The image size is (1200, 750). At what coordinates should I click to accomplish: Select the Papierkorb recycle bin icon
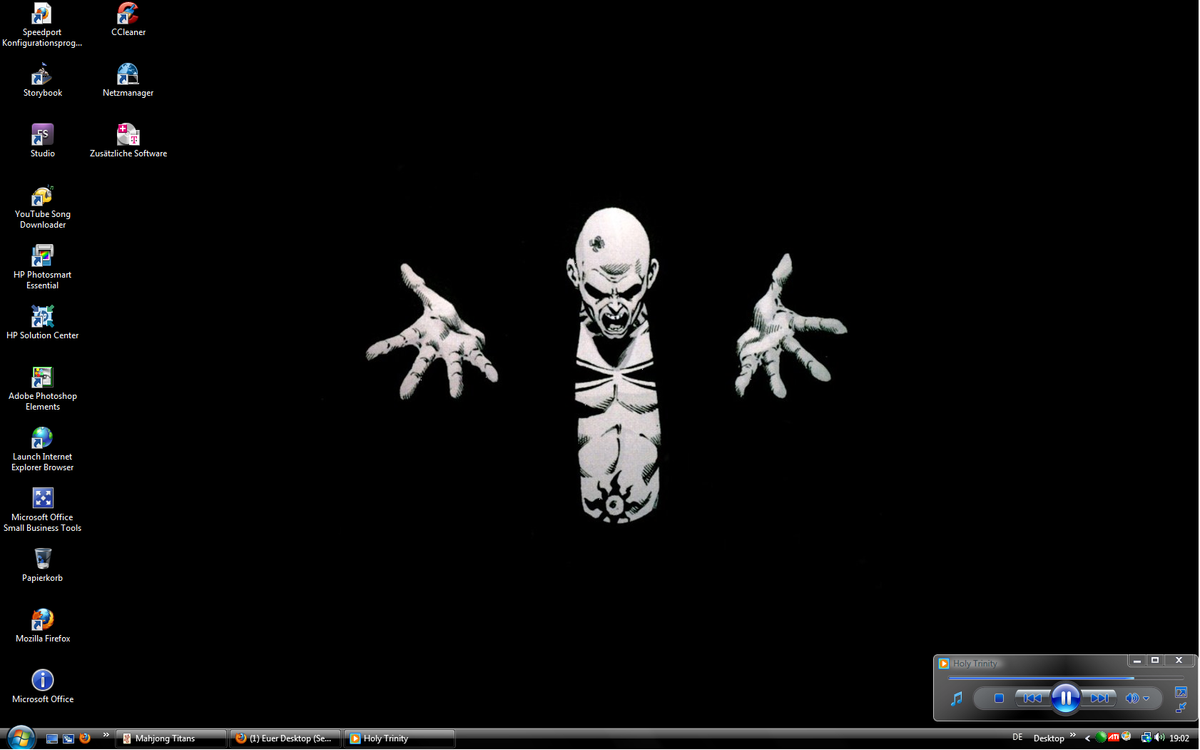42,566
